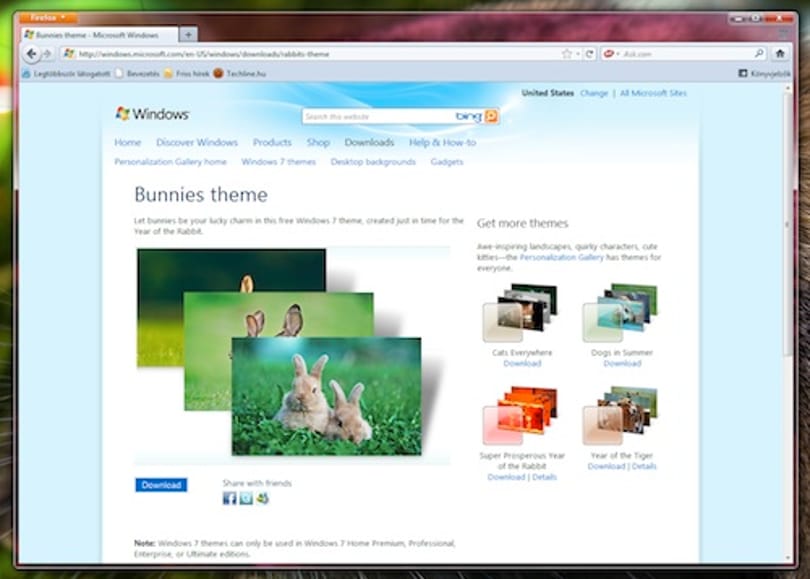Screen dimensions: 810x579
Task: Open the Firefox application menu button
Action: (x=48, y=18)
